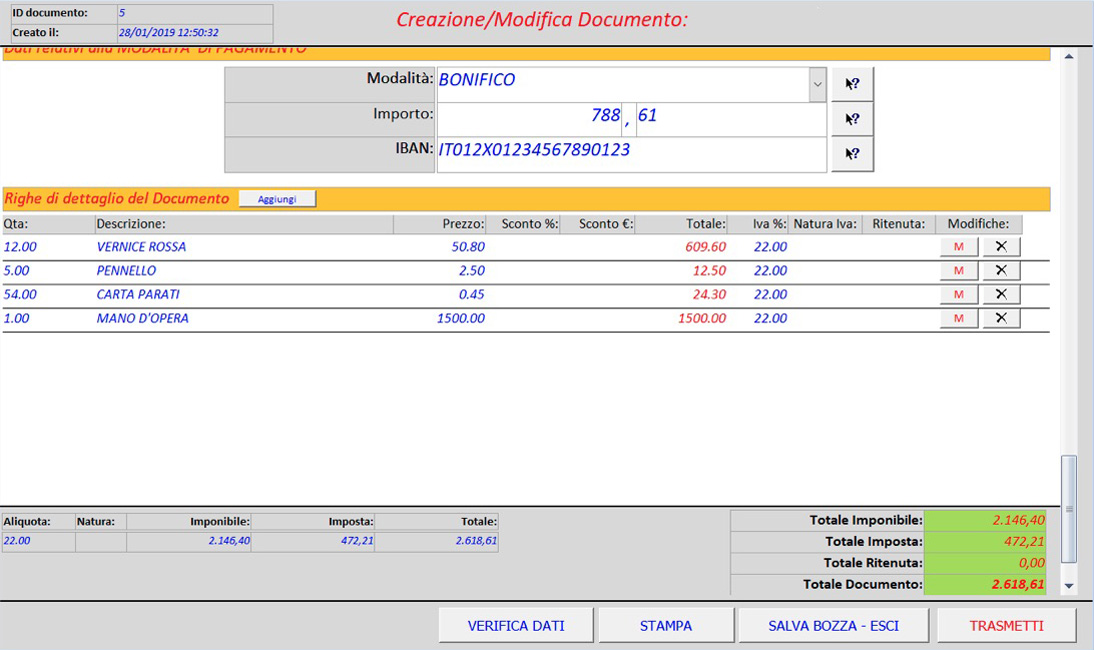
Task: Click the Totale Imposta value 472,21
Action: tap(985, 542)
